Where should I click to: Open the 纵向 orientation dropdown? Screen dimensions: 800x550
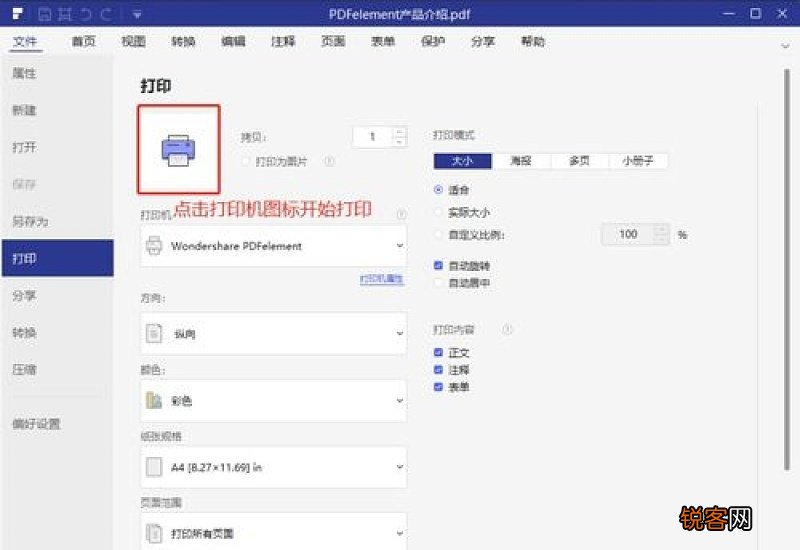click(273, 334)
